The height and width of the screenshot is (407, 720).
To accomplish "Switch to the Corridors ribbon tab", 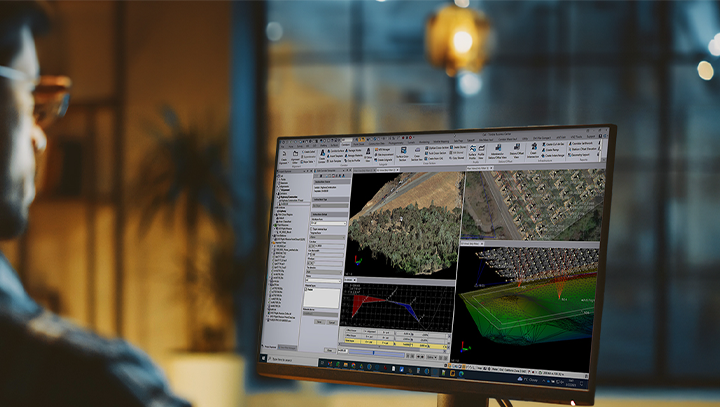I will click(346, 145).
